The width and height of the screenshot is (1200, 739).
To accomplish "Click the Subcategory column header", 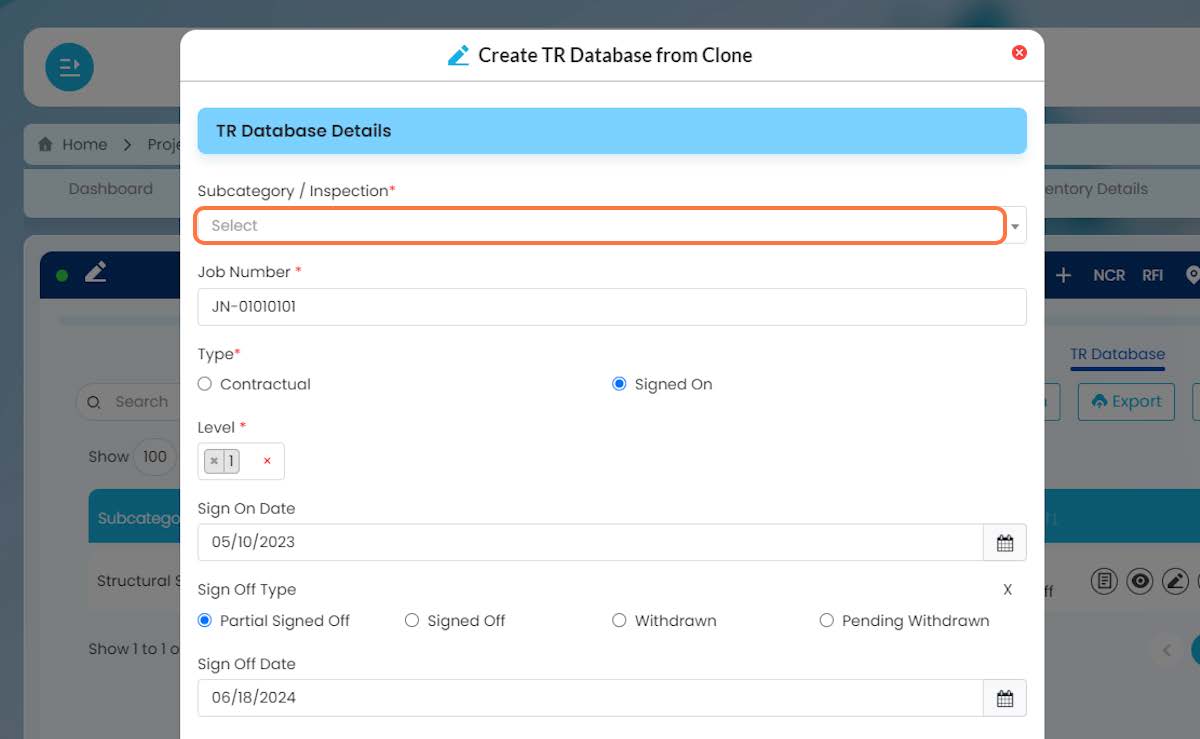I will coord(138,519).
